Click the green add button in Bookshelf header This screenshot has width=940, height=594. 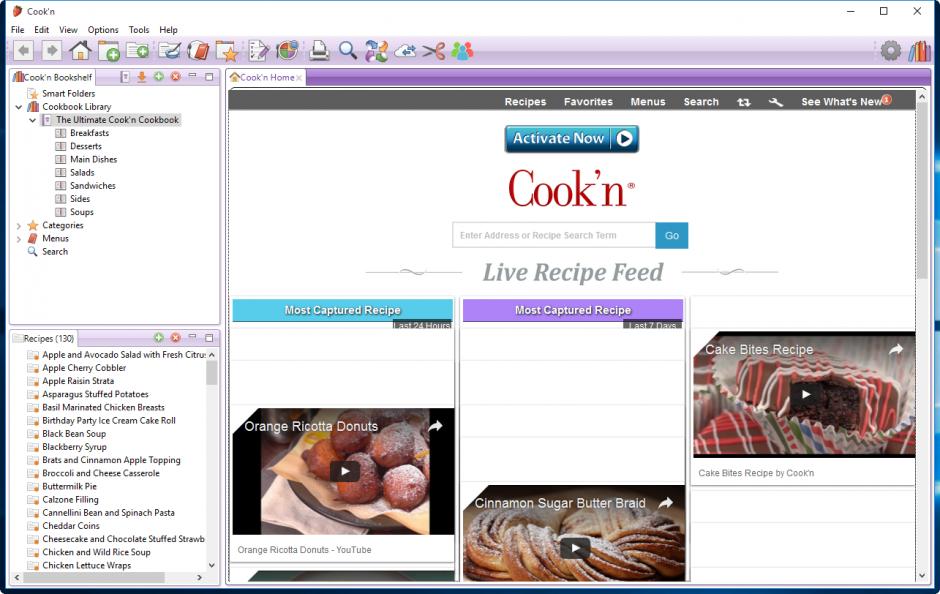click(158, 77)
